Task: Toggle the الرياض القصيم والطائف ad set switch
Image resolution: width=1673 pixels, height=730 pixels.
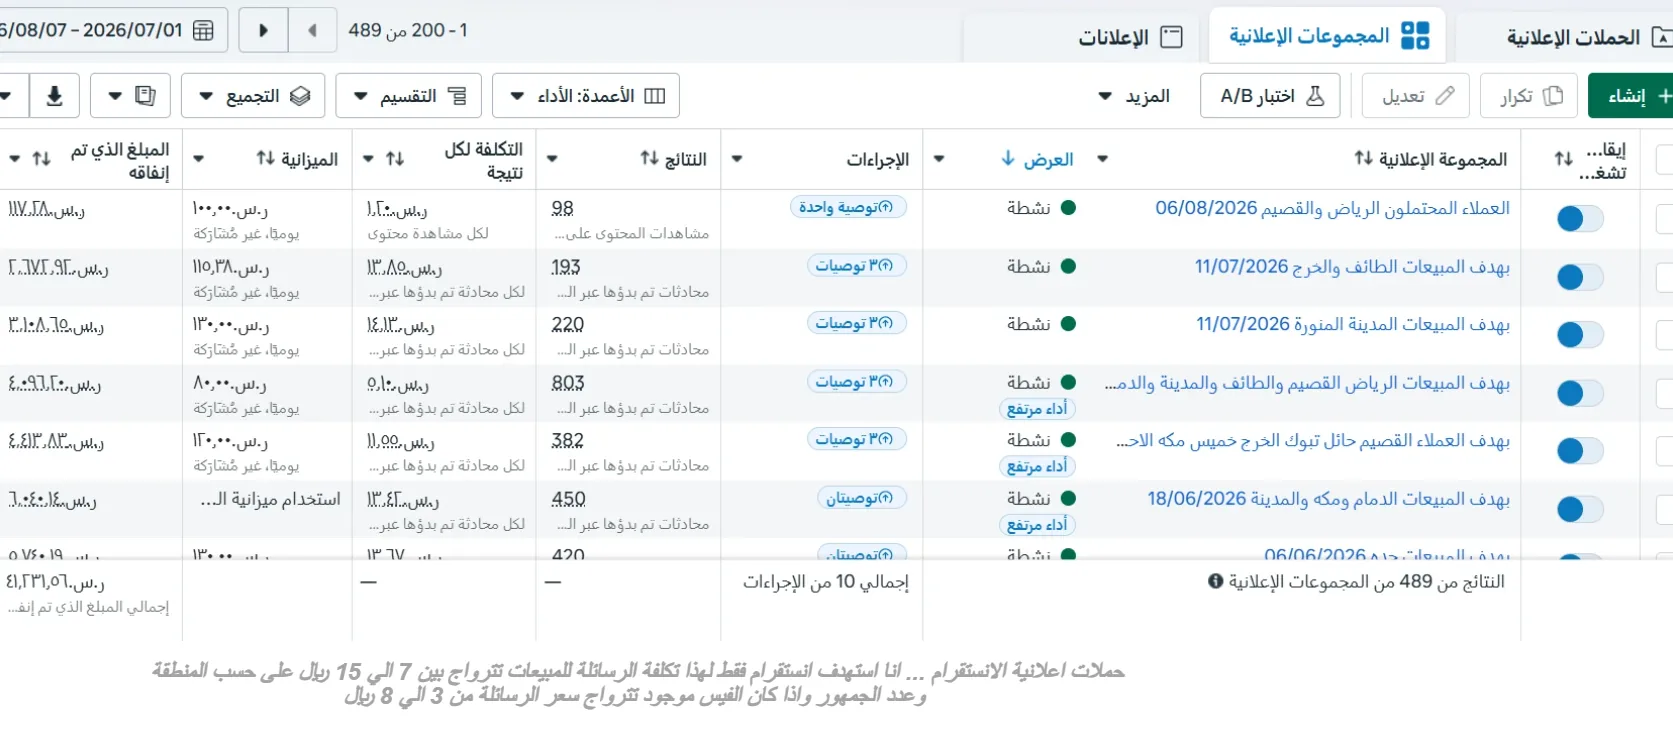Action: pos(1580,393)
